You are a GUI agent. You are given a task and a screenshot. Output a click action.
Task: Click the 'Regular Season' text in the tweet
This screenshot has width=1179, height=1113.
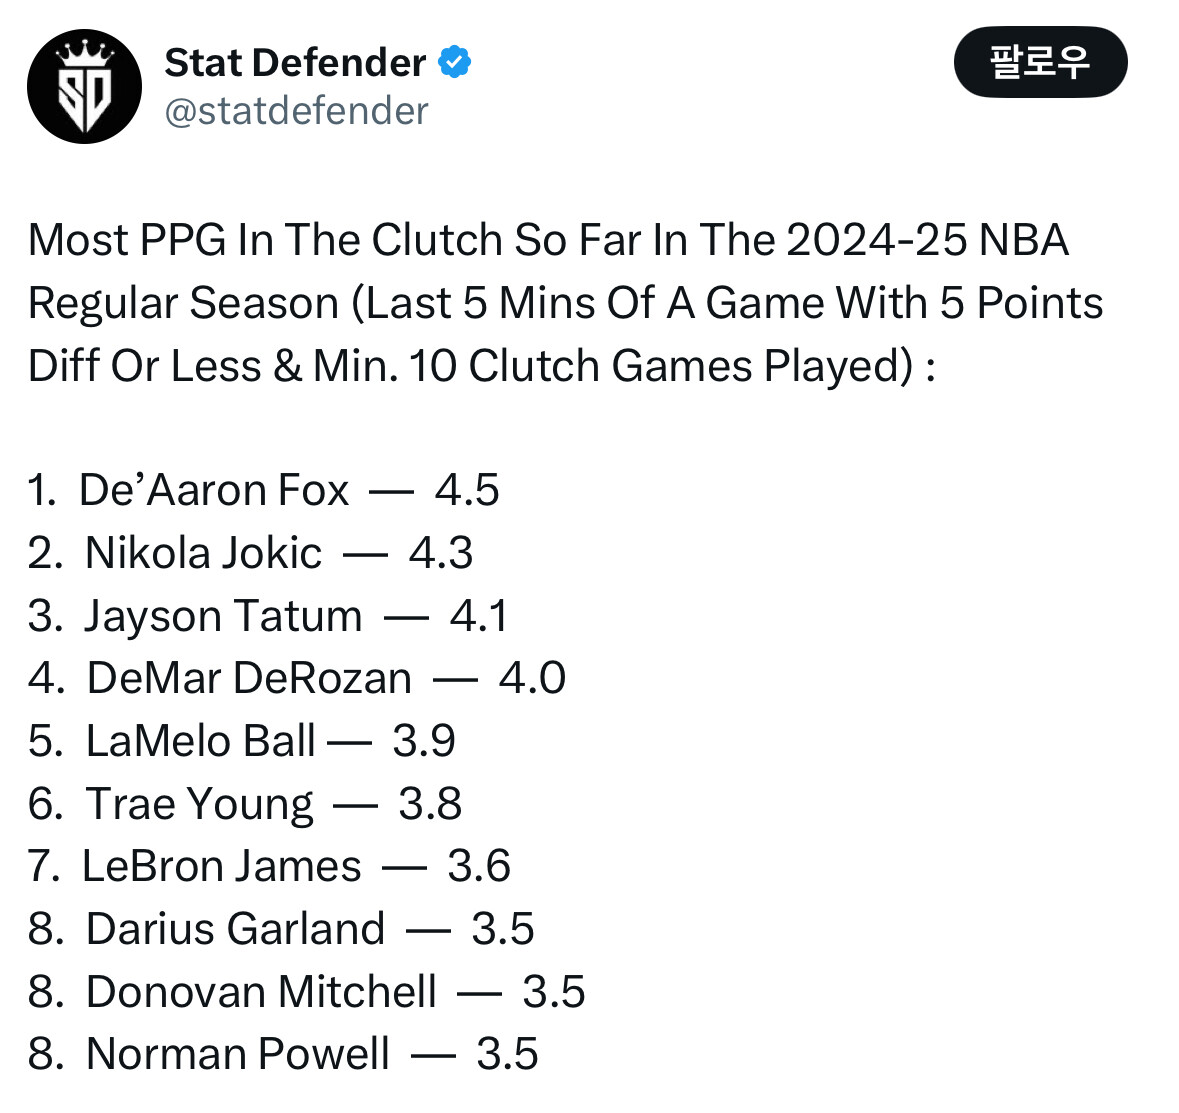tap(183, 303)
